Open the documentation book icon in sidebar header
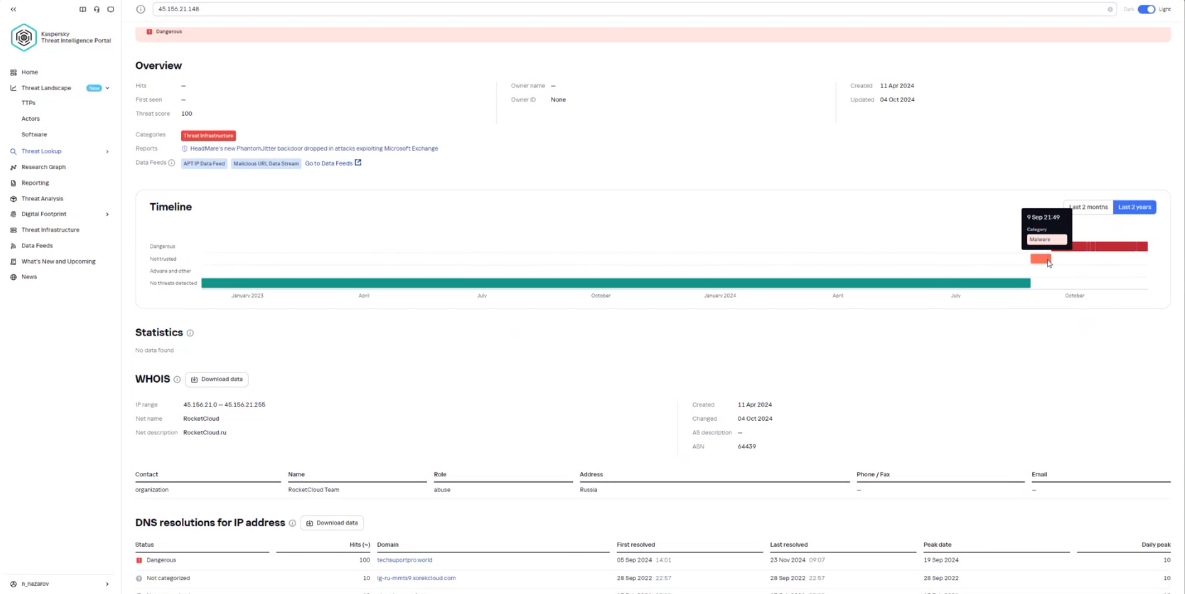The width and height of the screenshot is (1185, 594). point(82,9)
